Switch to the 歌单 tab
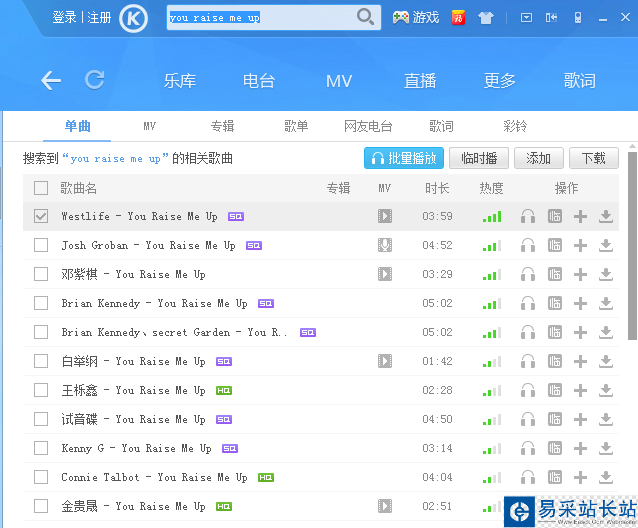The image size is (638, 528). (x=296, y=126)
